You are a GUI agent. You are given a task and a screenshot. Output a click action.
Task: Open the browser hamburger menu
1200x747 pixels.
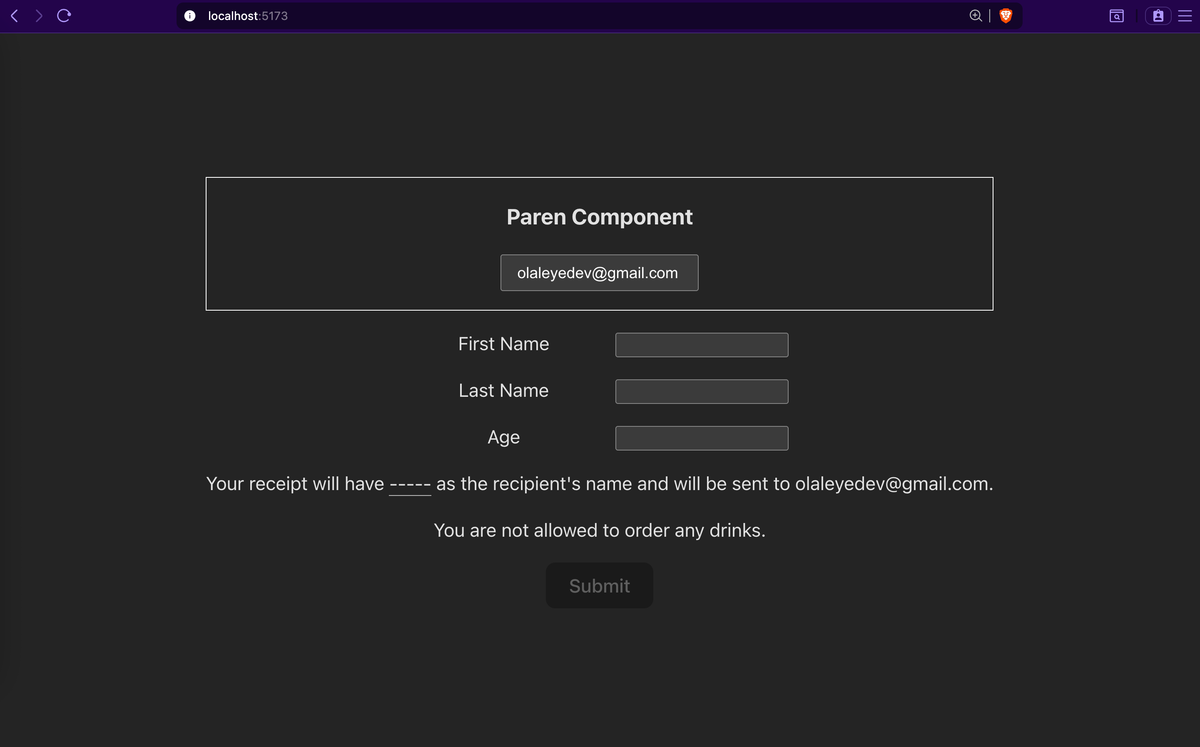pos(1185,16)
